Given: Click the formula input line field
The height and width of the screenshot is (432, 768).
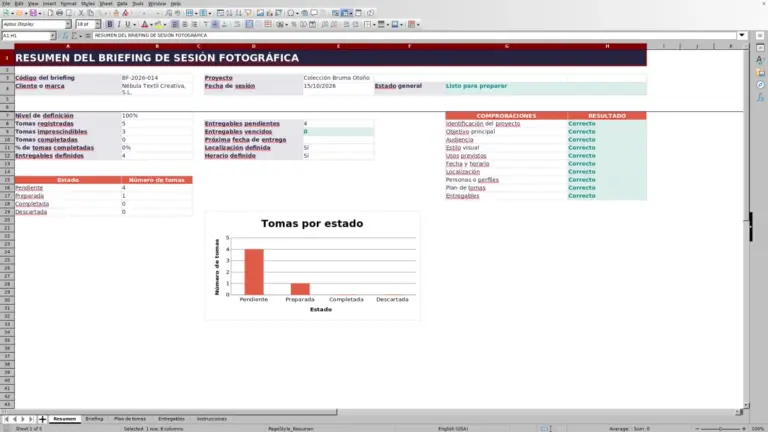Looking at the screenshot, I should pos(414,35).
